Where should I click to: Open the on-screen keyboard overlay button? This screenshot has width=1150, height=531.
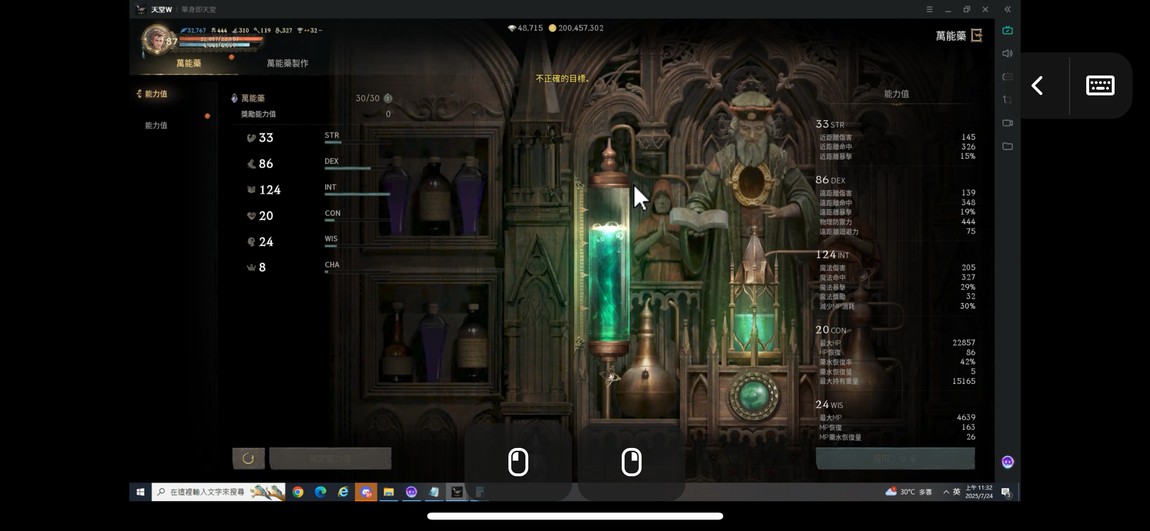pyautogui.click(x=1100, y=86)
